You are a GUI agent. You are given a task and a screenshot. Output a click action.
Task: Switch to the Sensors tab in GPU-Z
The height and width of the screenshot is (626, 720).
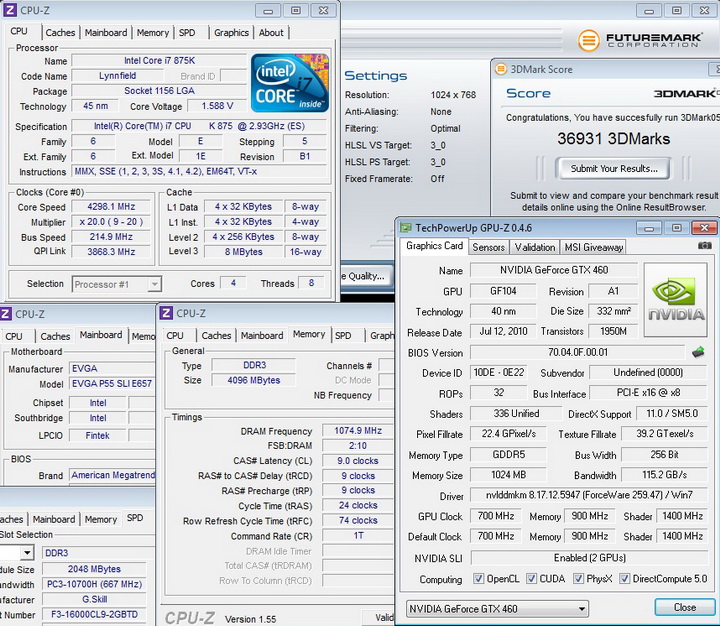(489, 247)
